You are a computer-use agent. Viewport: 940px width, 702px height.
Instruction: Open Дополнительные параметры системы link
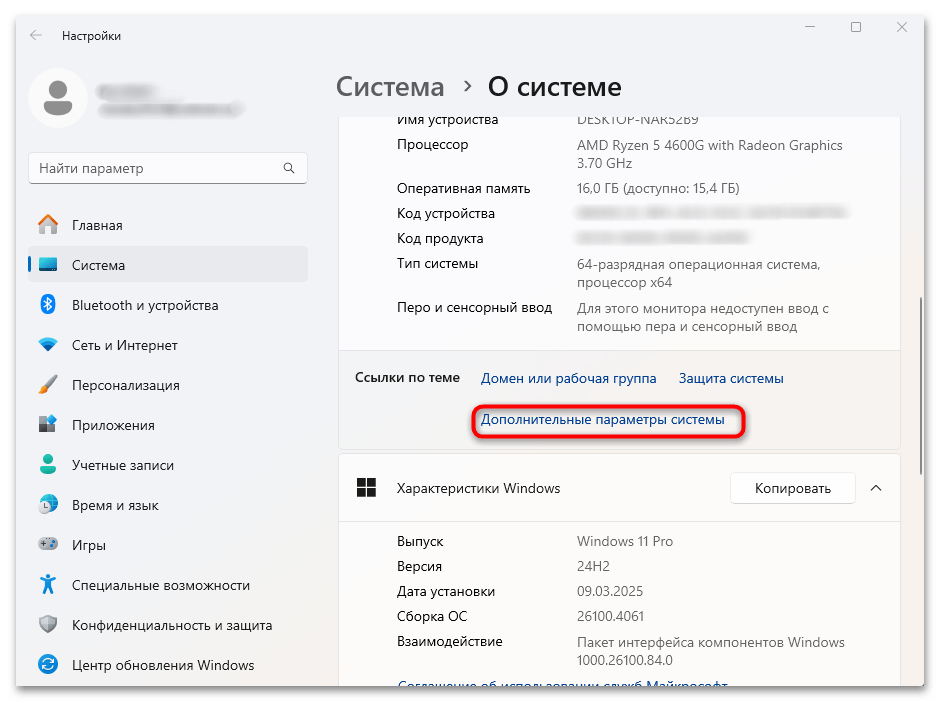point(602,420)
